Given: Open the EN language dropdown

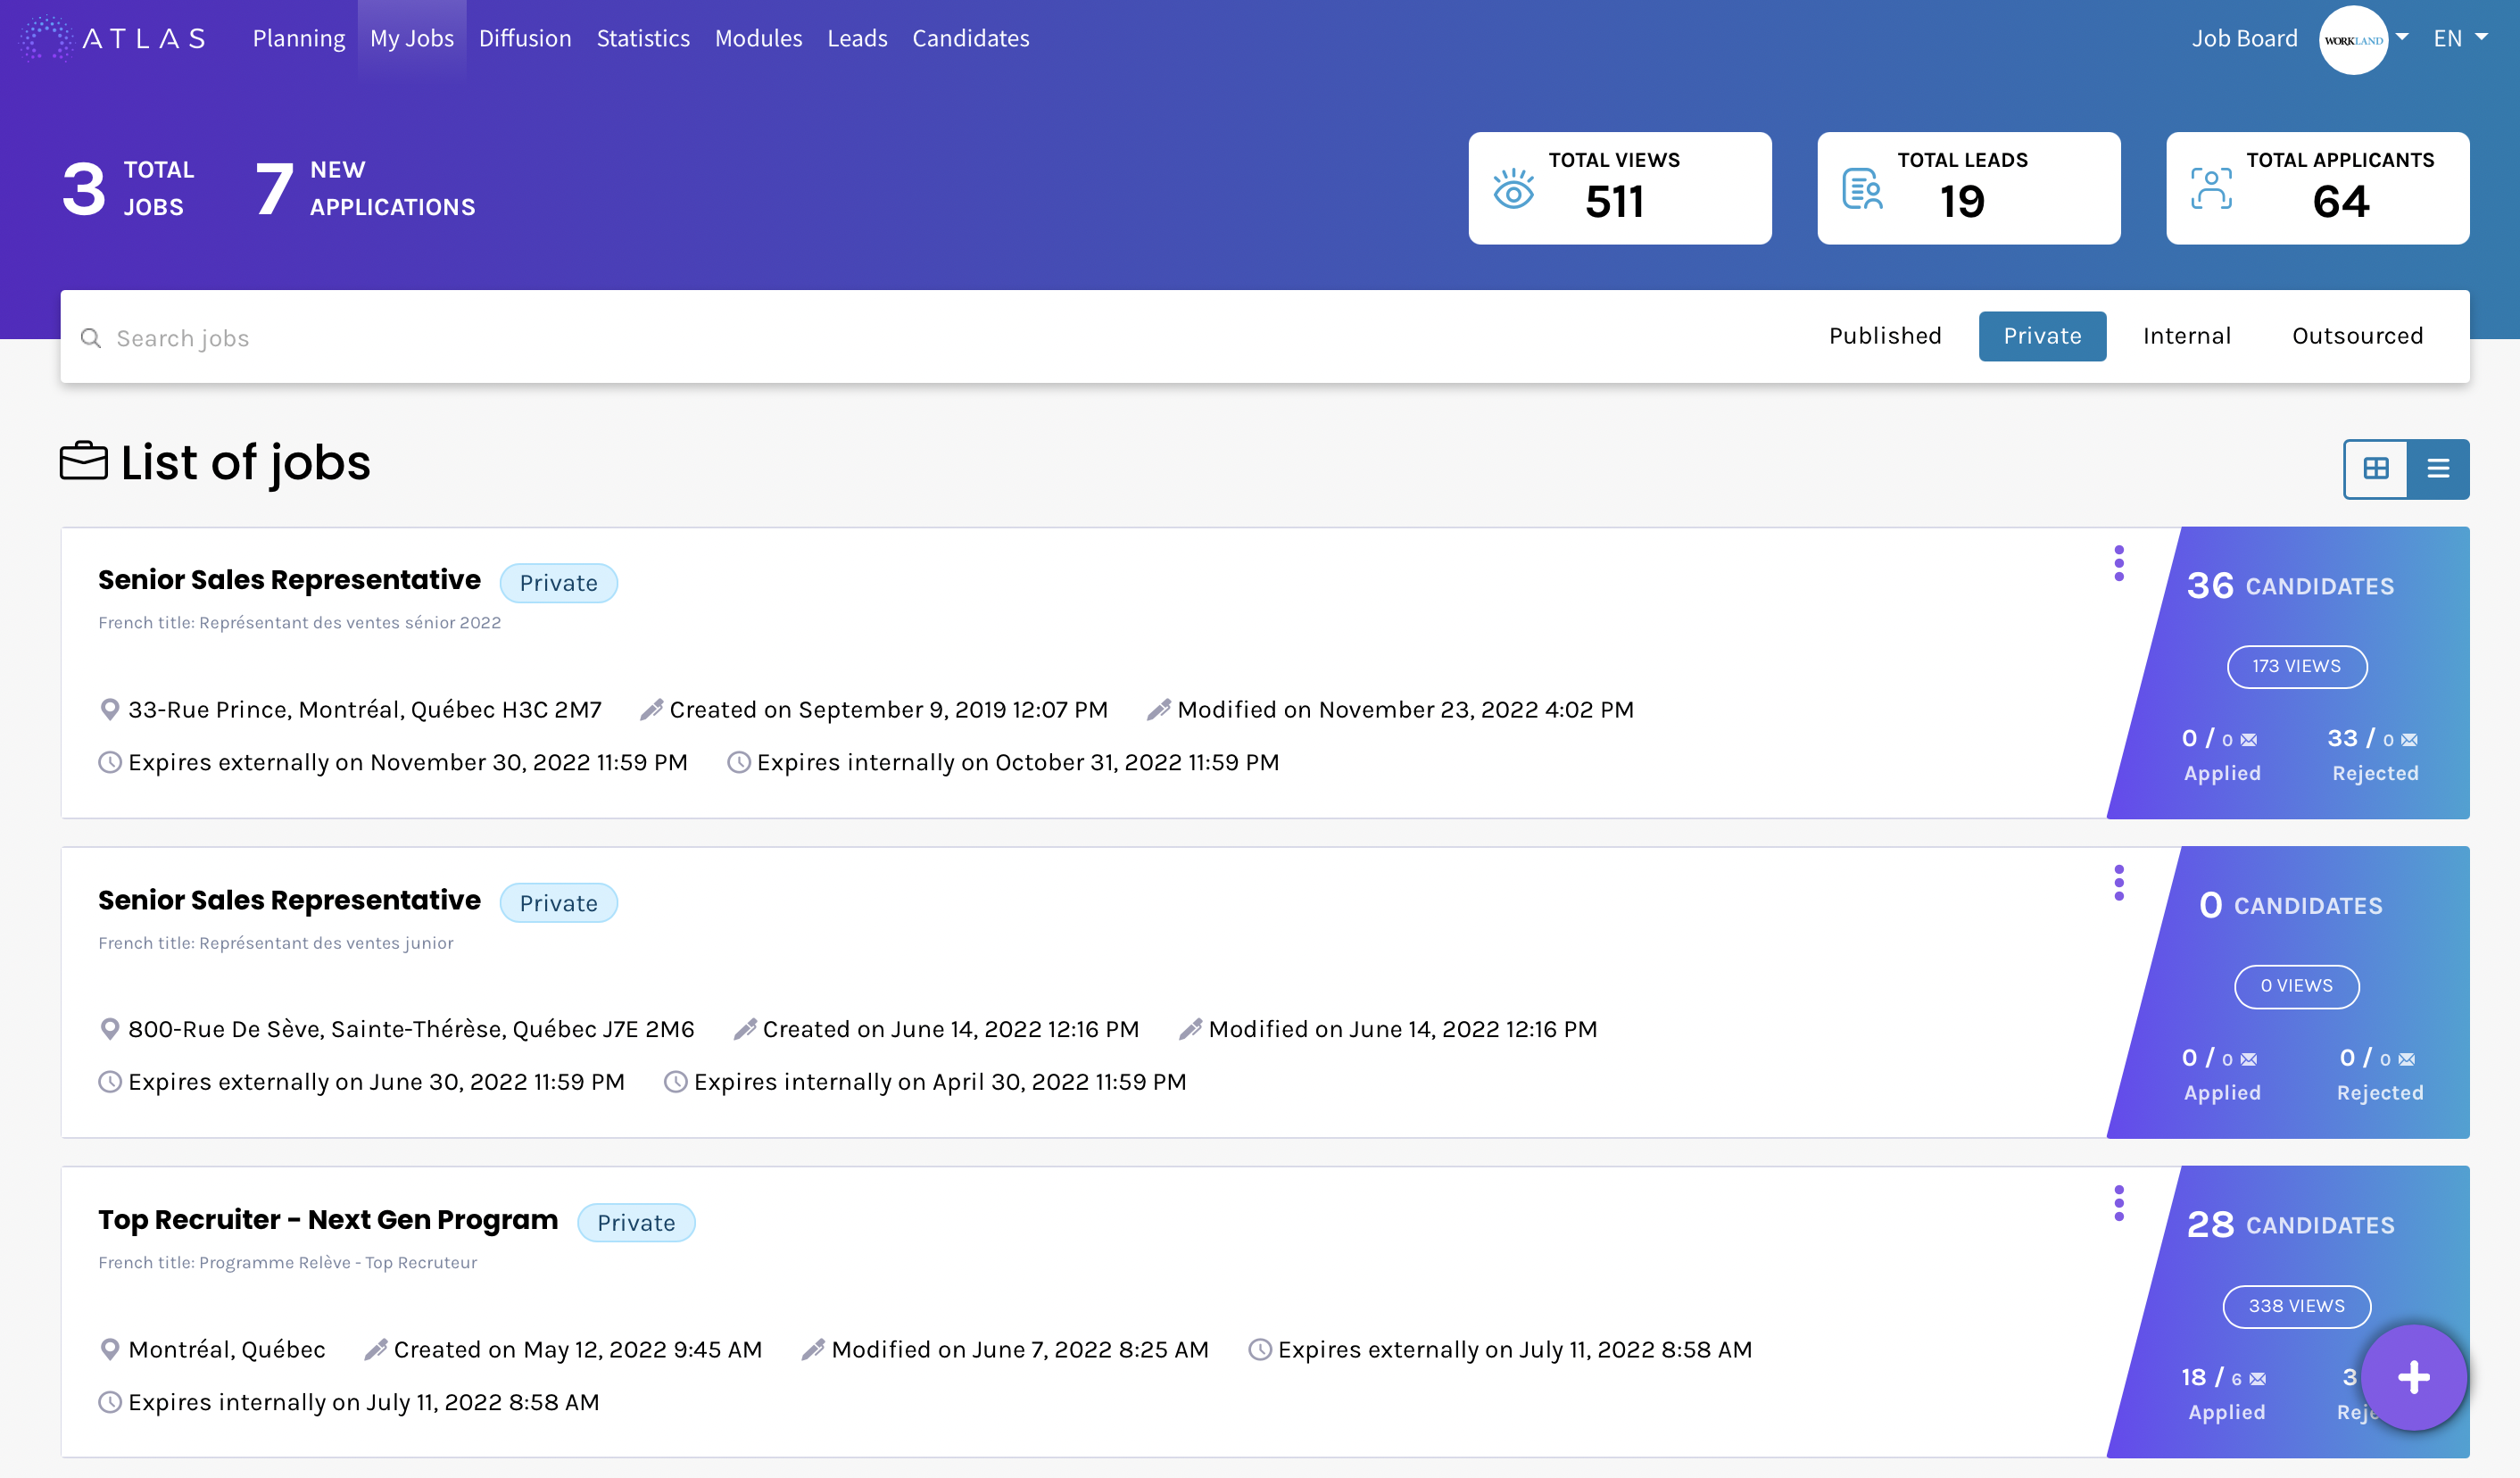Looking at the screenshot, I should point(2459,38).
